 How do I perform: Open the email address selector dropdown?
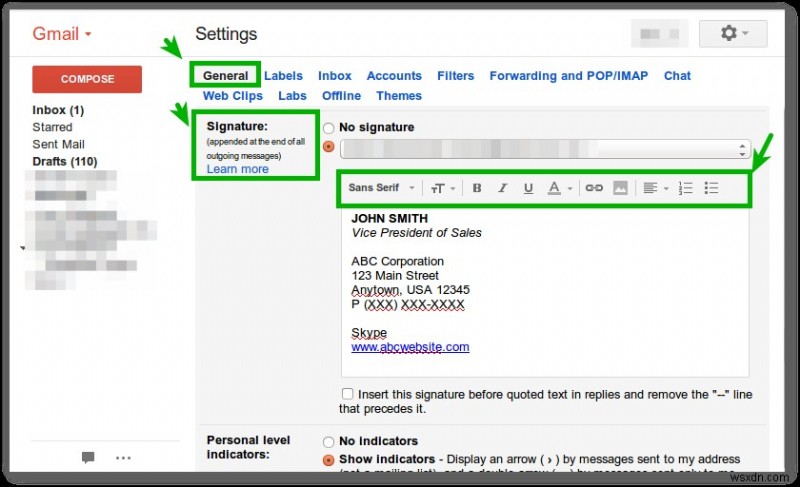click(x=545, y=149)
